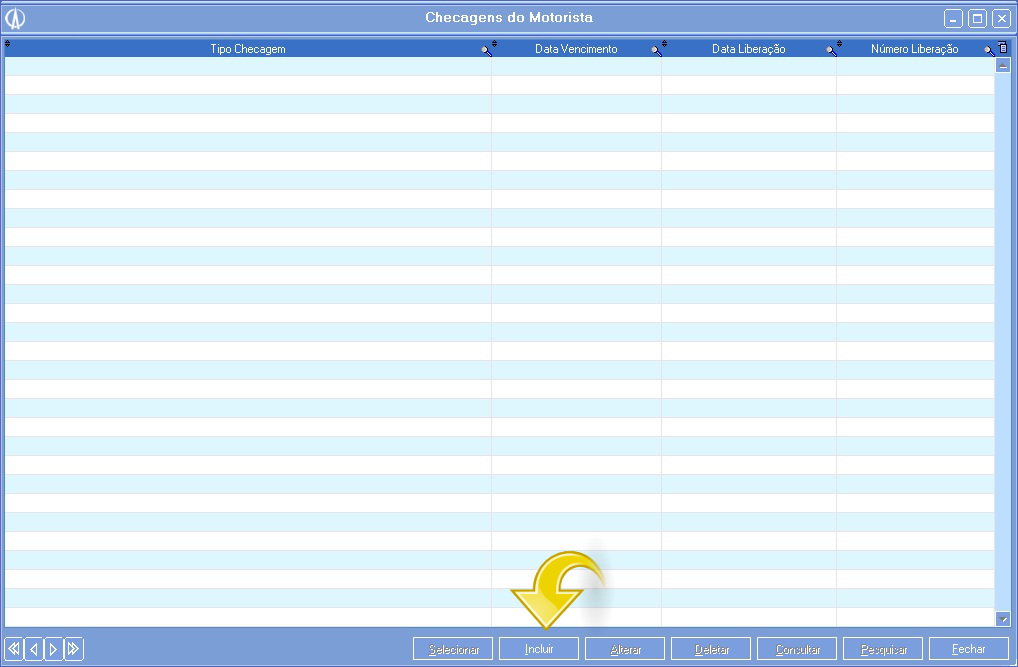Screen dimensions: 1018x667
Task: Sort by Data Liberação column header
Action: pos(748,49)
